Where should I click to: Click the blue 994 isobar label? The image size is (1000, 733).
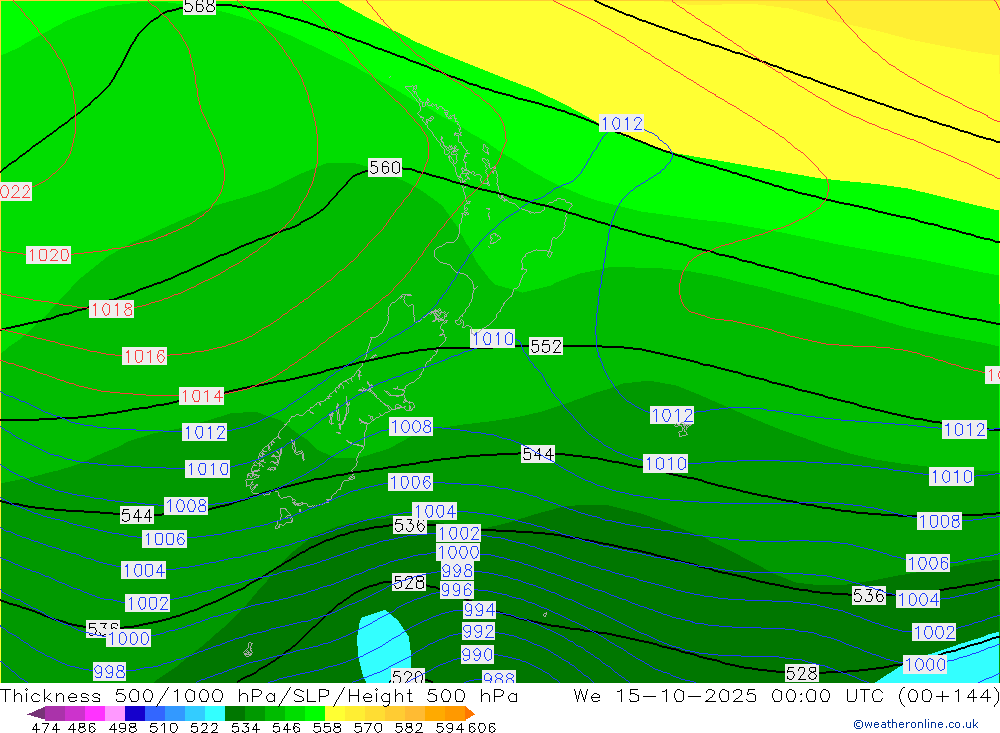point(479,610)
